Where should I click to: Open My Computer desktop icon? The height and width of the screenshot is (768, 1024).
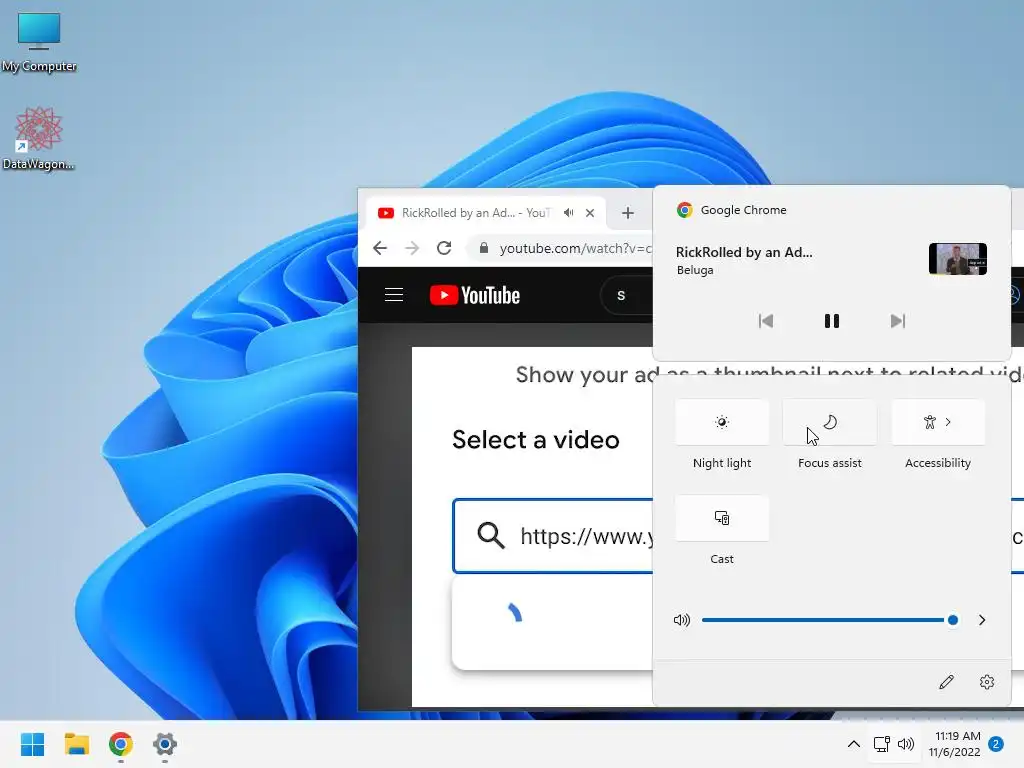tap(39, 40)
